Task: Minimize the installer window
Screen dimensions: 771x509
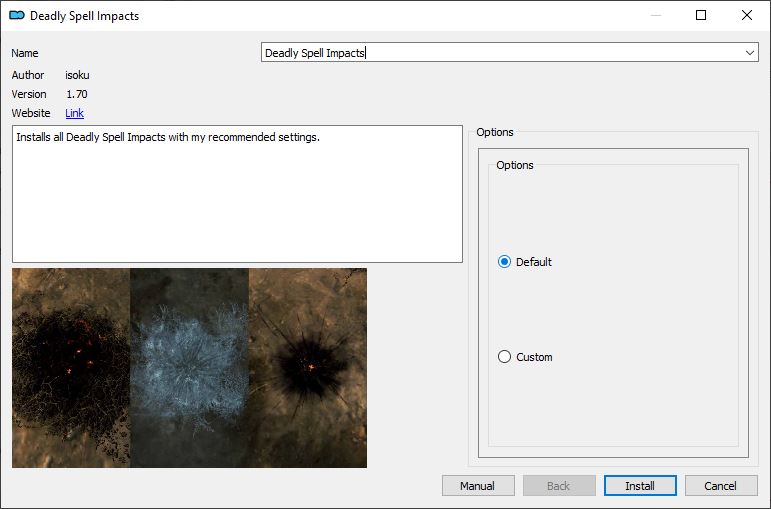Action: 655,15
